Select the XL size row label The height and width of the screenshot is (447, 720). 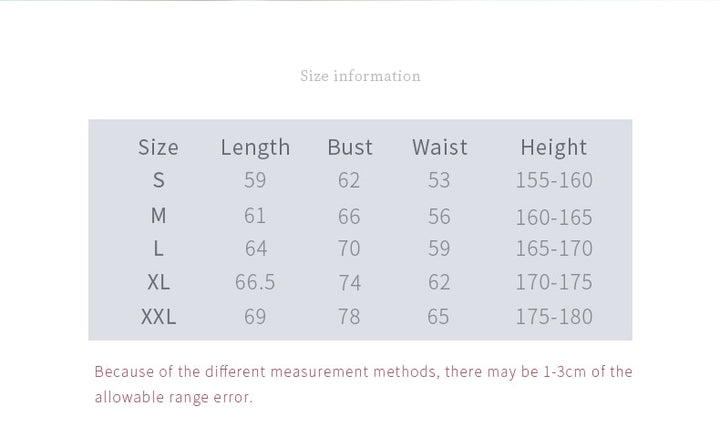[158, 282]
